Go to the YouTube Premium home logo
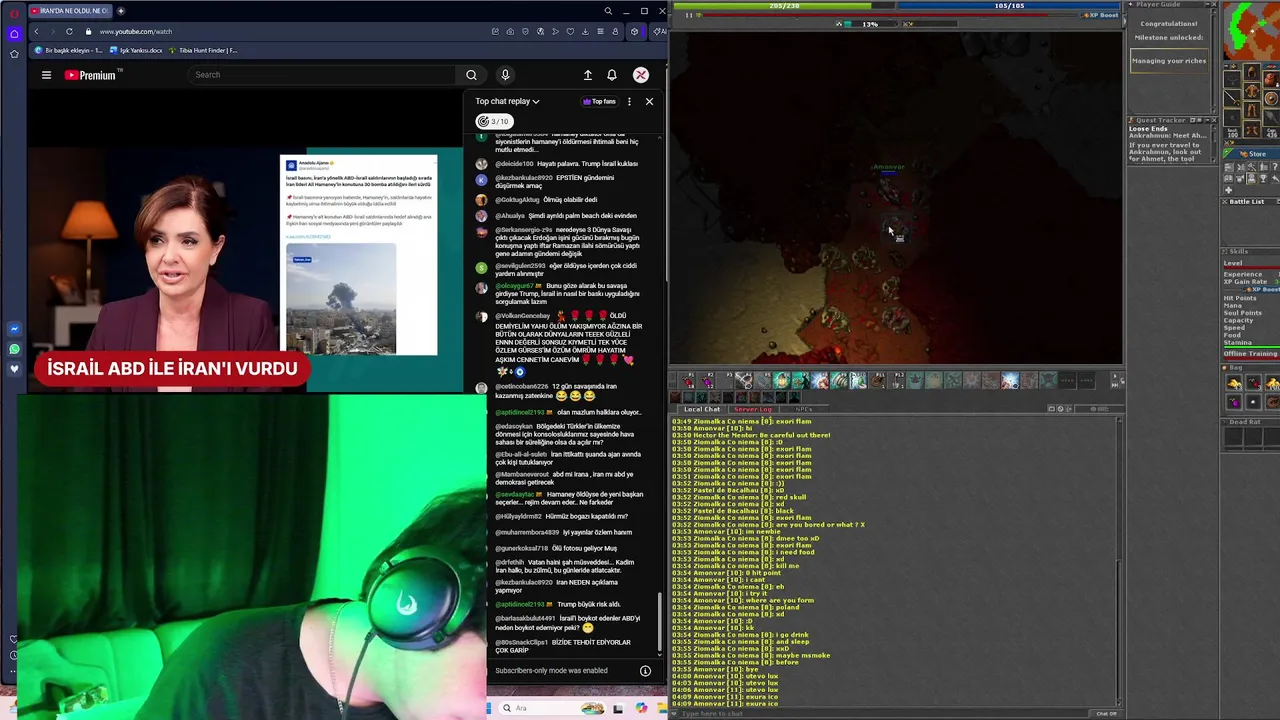1280x720 pixels. coord(93,75)
